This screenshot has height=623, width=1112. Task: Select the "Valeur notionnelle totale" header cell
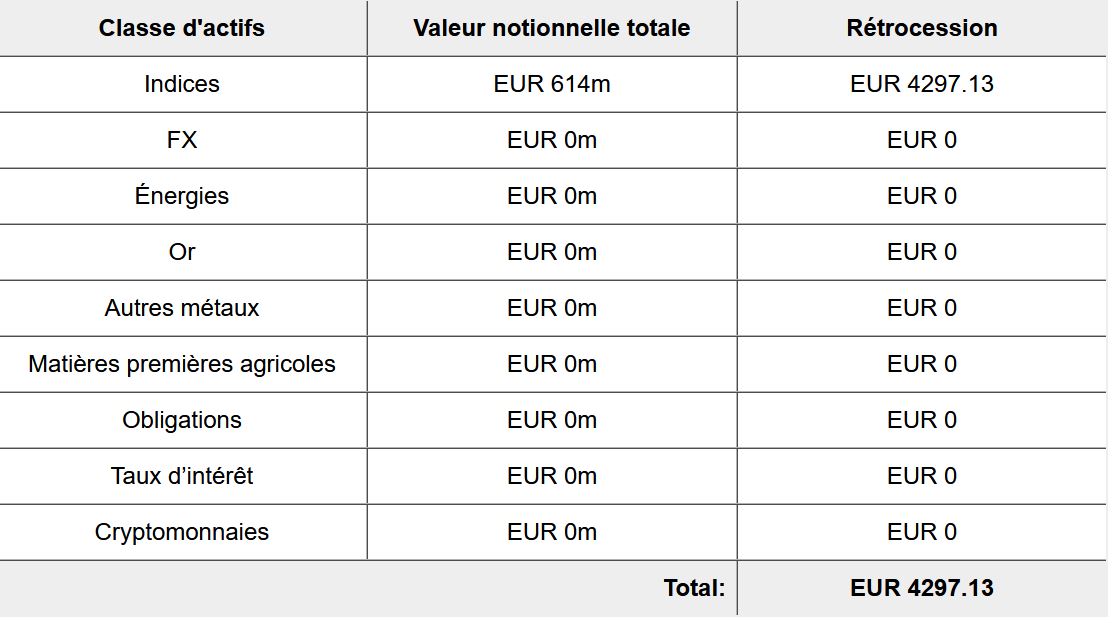click(x=552, y=28)
